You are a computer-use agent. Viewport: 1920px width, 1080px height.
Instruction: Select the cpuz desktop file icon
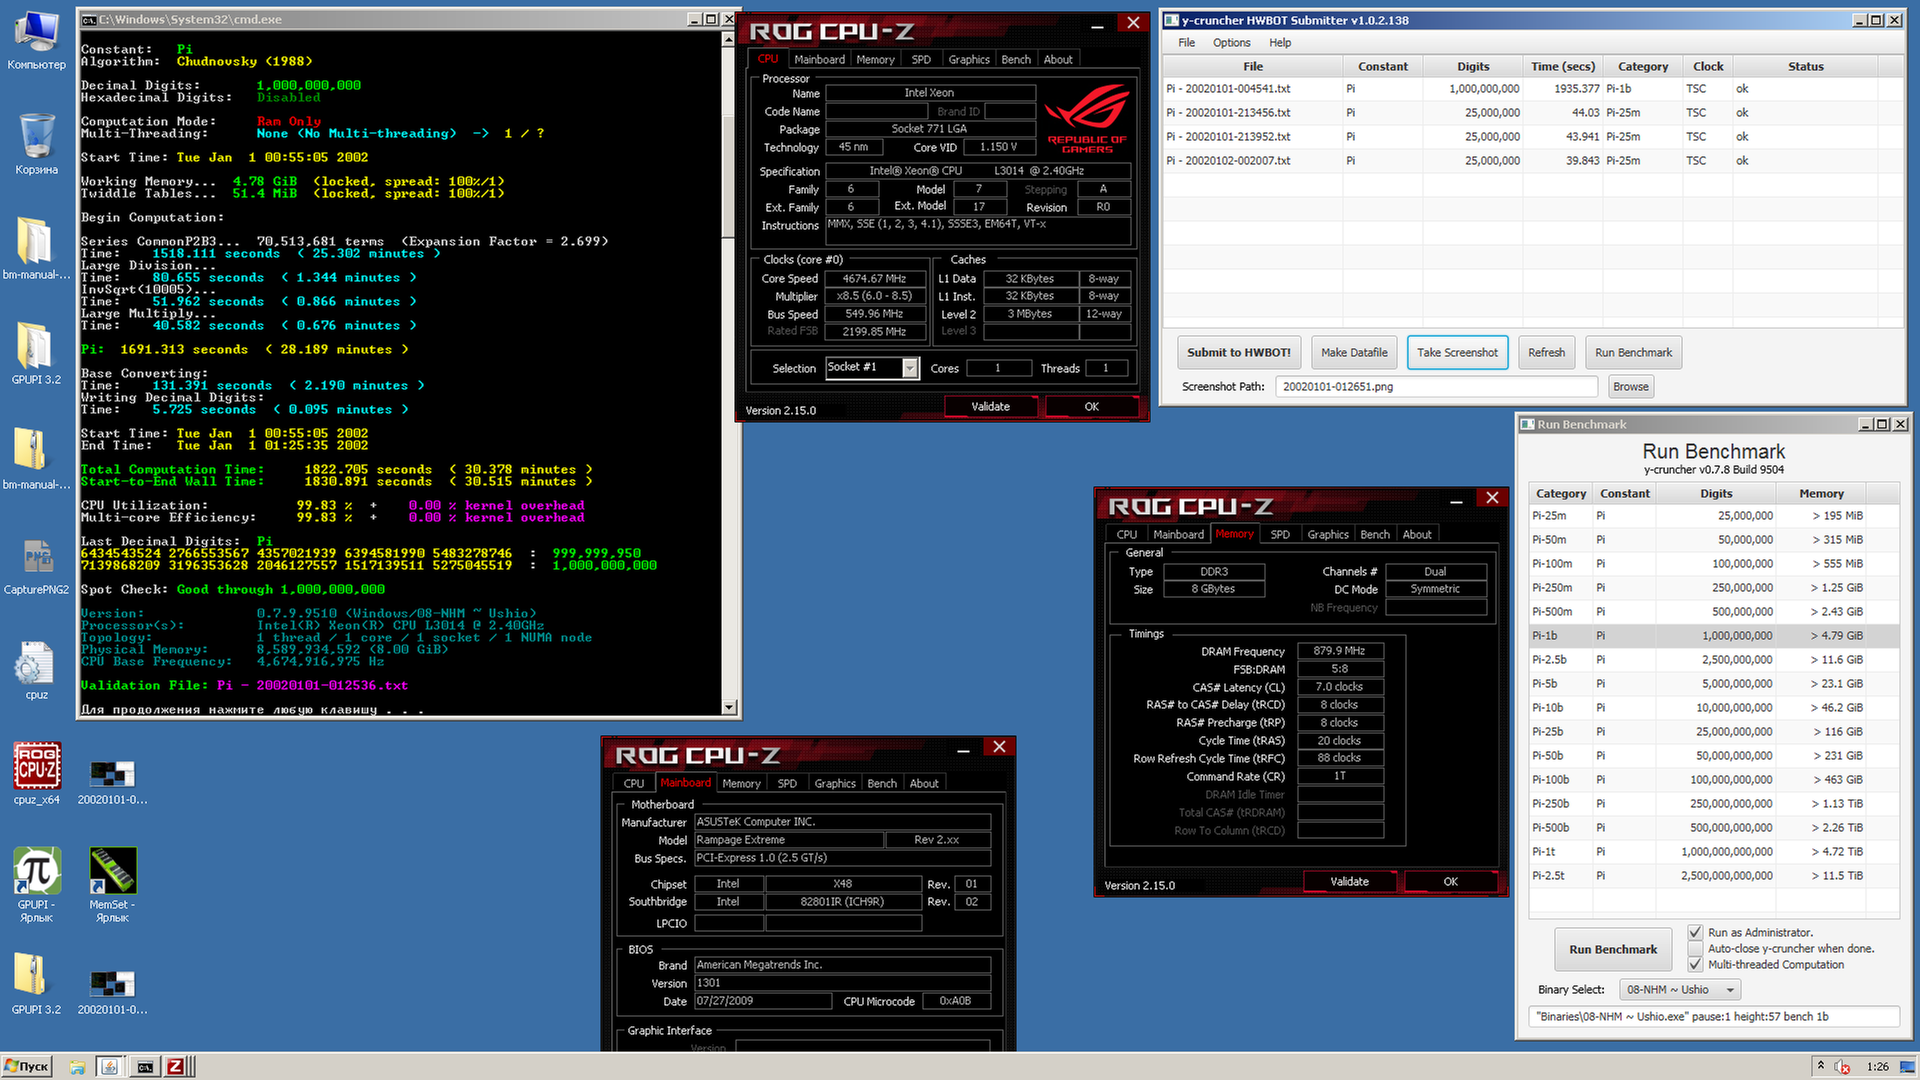tap(36, 671)
